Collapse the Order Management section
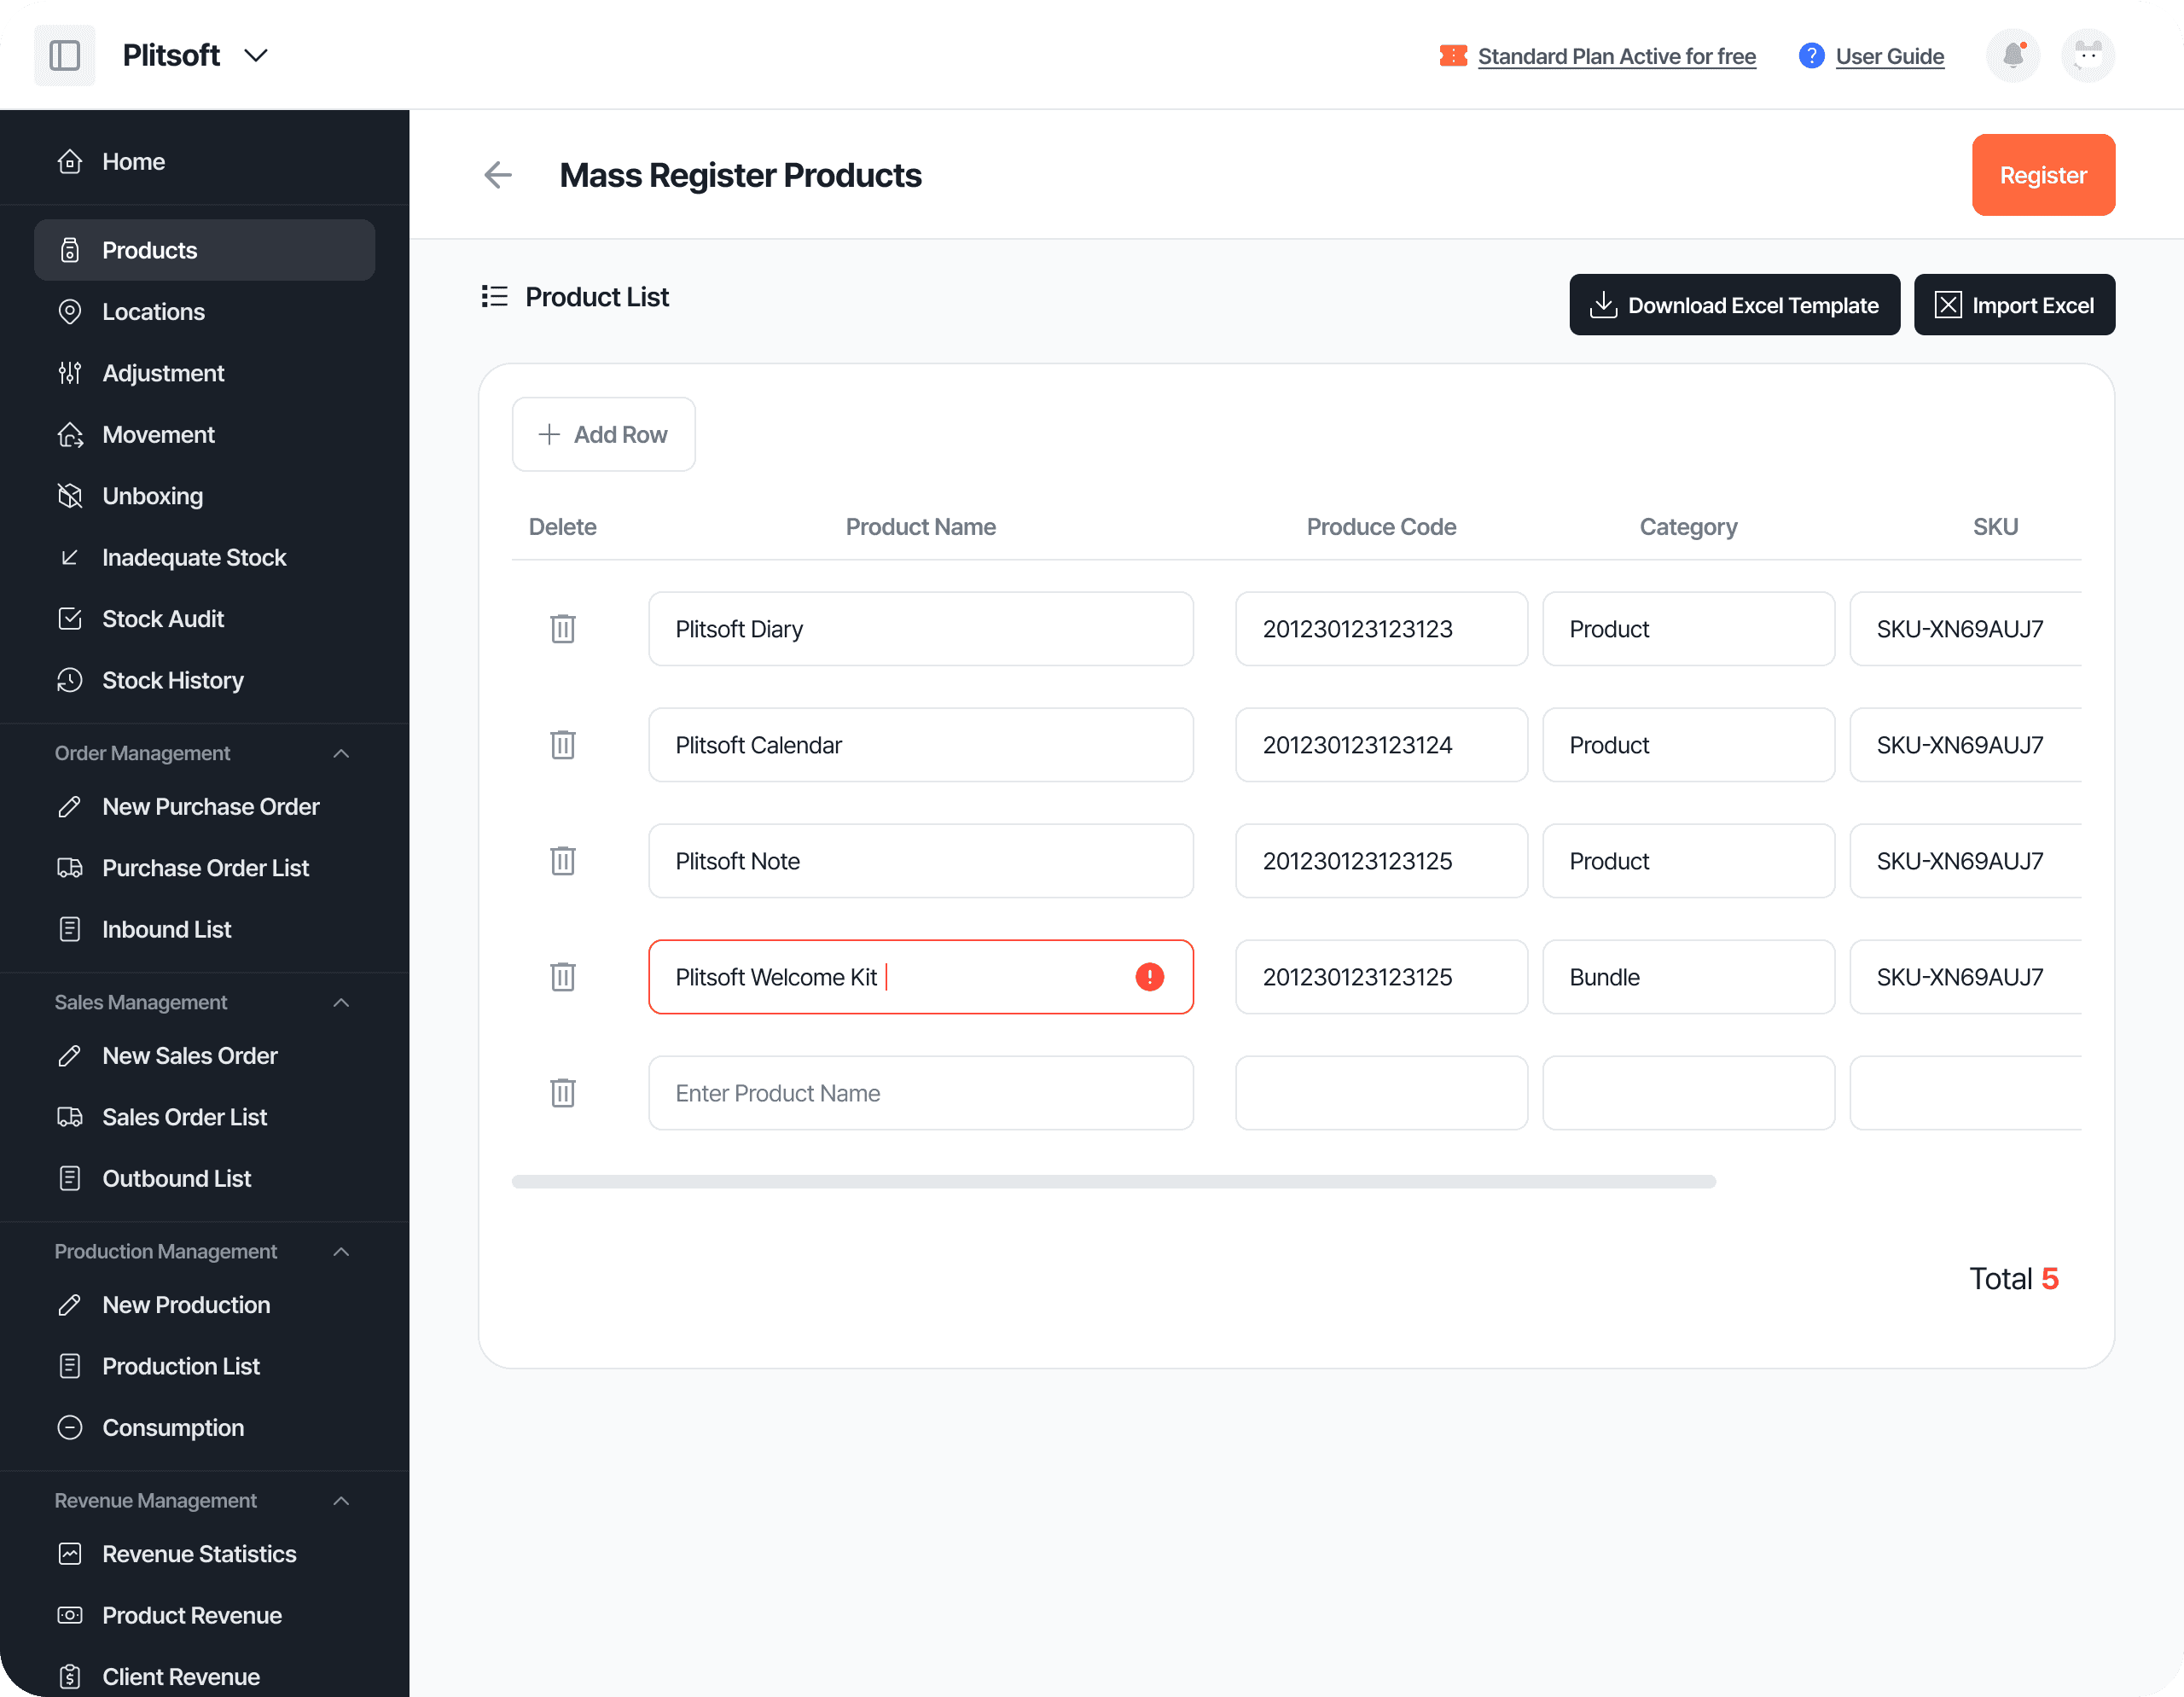2184x1697 pixels. (x=341, y=753)
